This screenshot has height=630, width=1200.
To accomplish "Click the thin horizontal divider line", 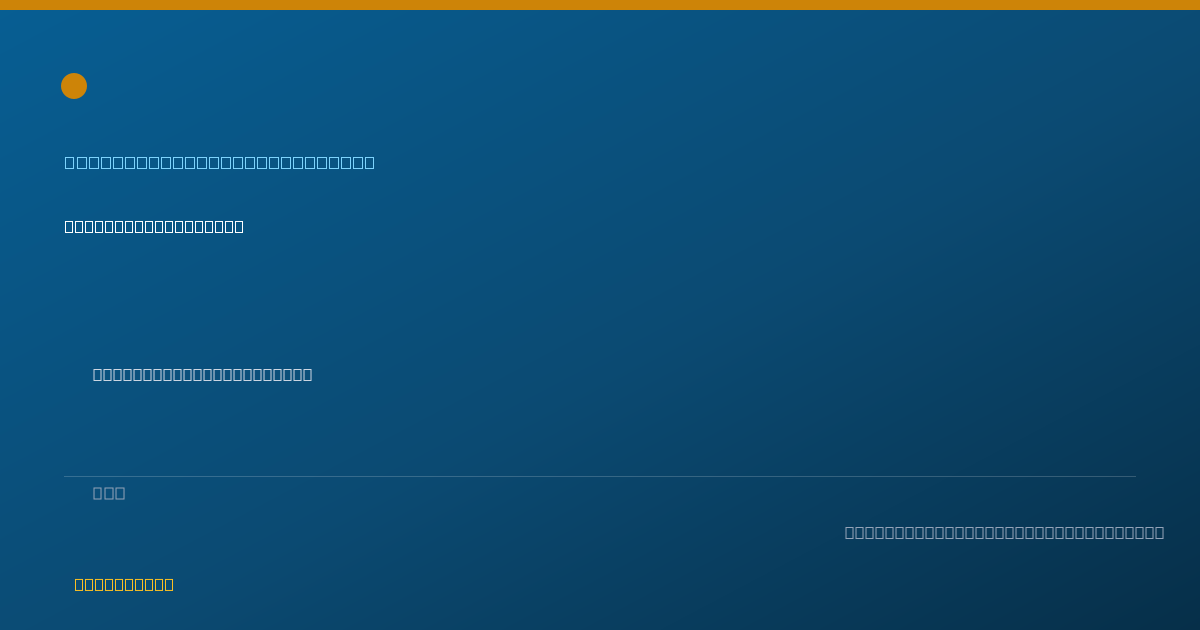I will pos(600,476).
